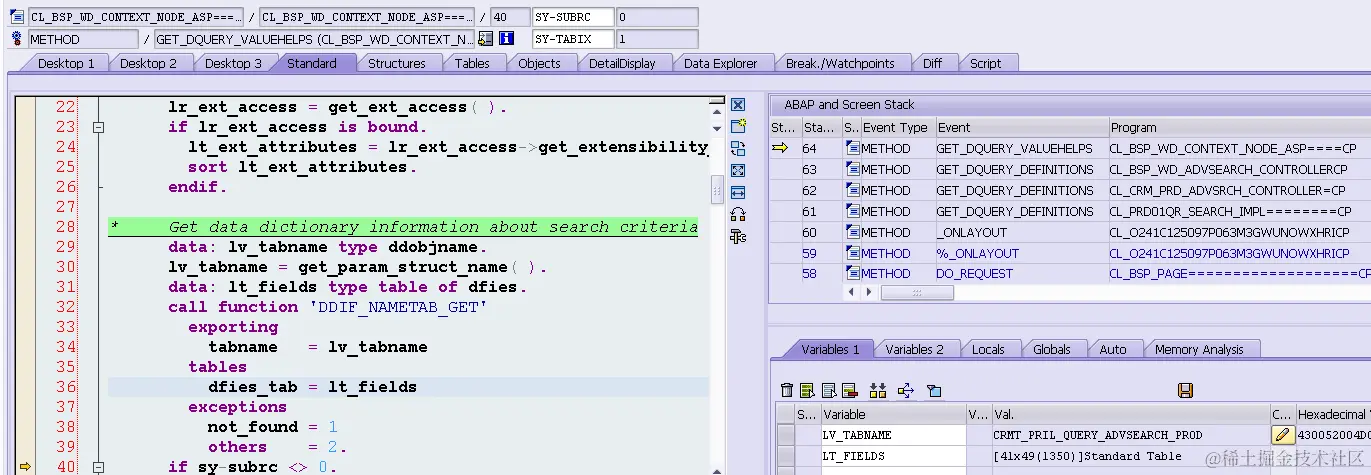Click the small icon before the blue info icon
Image resolution: width=1371 pixels, height=475 pixels.
click(x=486, y=39)
